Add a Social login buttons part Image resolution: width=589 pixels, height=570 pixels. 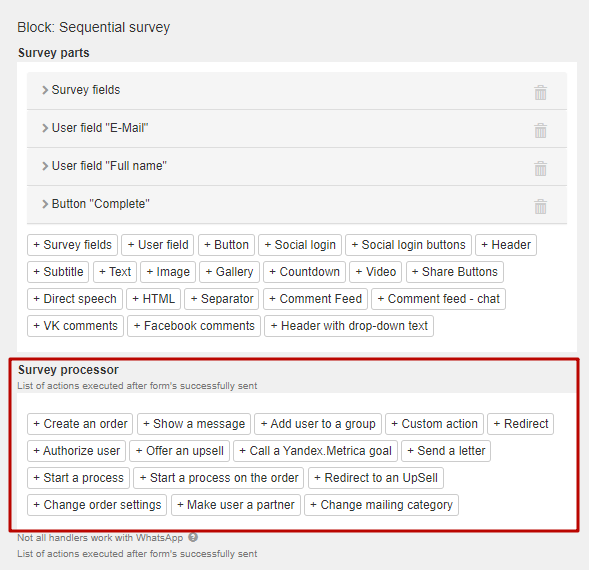point(408,245)
